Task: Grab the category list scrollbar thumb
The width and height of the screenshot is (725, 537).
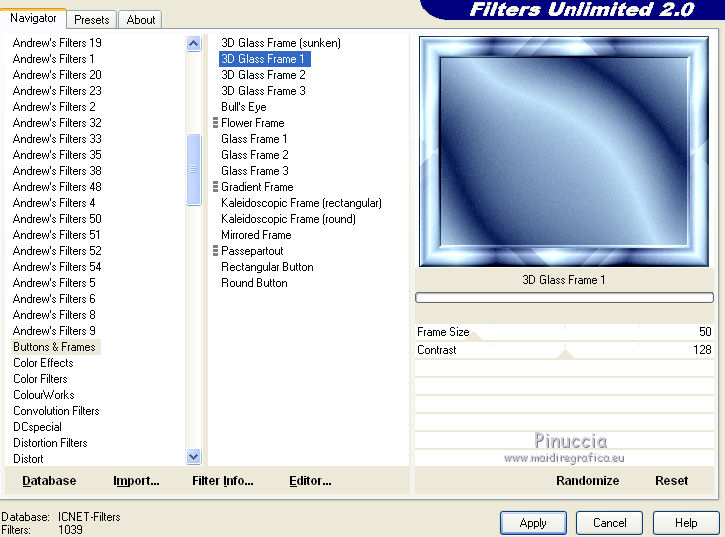Action: (194, 169)
